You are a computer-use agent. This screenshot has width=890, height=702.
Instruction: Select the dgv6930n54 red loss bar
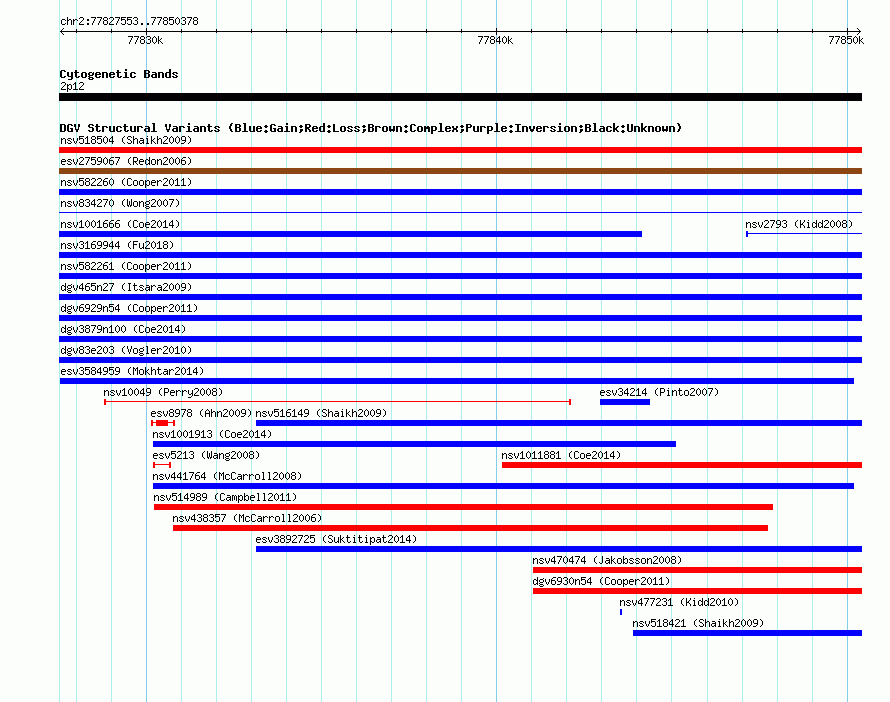tap(698, 591)
